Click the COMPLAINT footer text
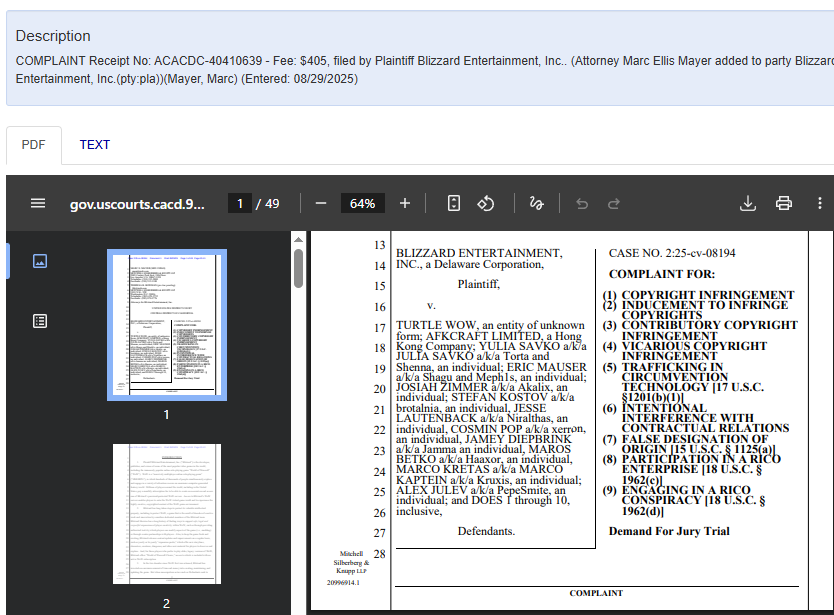Screen dimensions: 834x615 [x=596, y=593]
